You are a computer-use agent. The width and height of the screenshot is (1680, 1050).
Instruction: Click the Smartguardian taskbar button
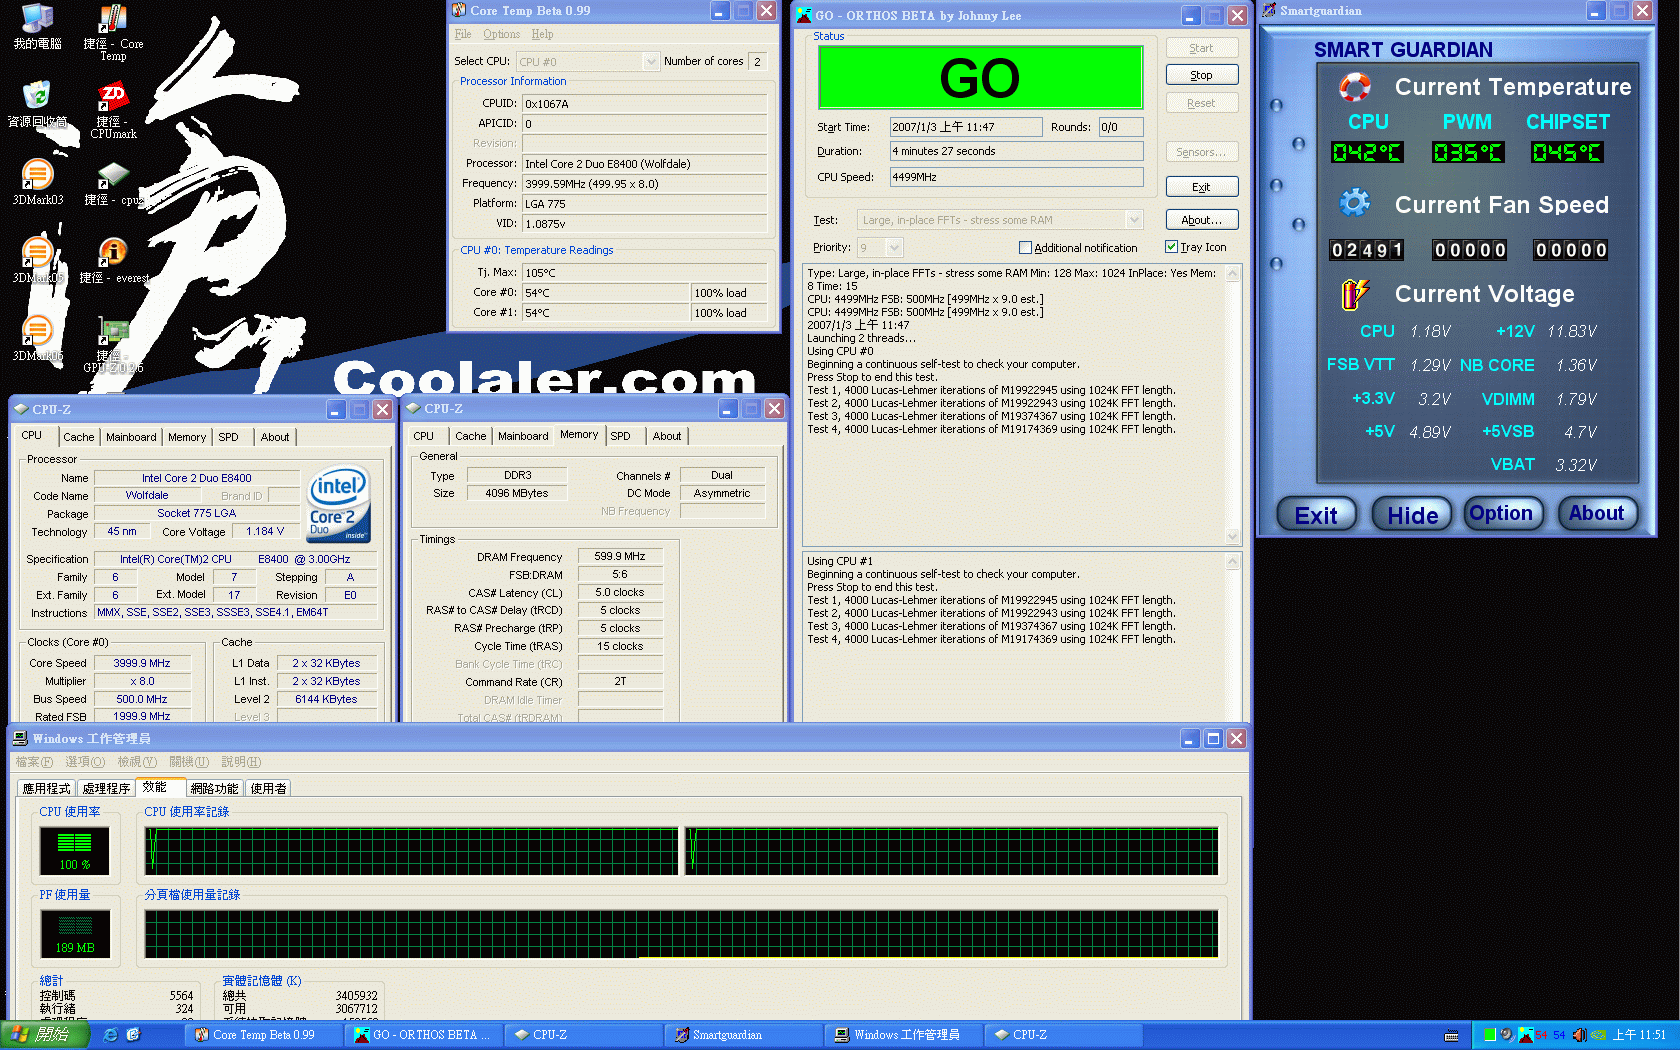point(744,1035)
